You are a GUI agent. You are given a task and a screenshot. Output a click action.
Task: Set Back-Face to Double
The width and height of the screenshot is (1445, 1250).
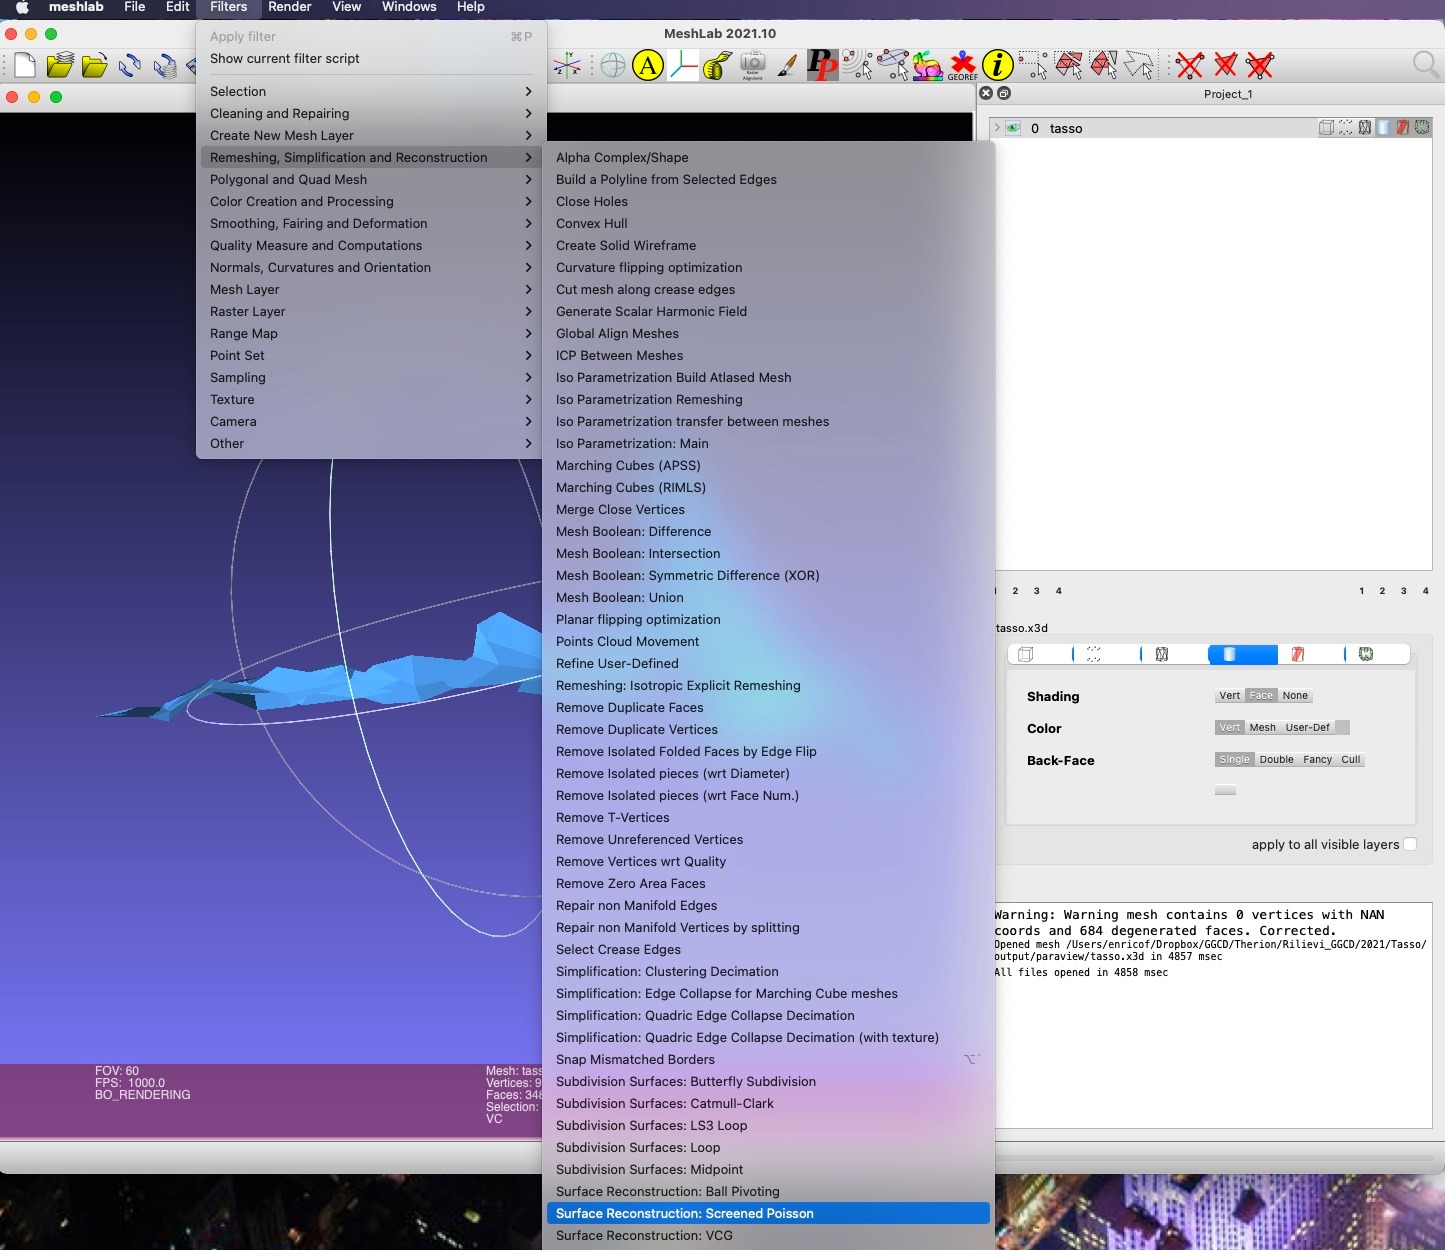coord(1276,760)
